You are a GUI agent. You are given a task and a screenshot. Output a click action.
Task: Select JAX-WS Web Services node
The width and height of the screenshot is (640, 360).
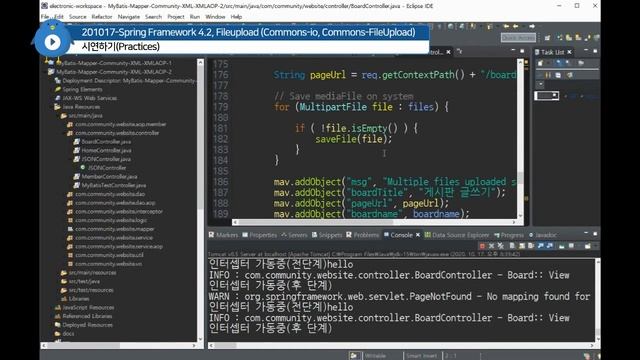pyautogui.click(x=89, y=98)
